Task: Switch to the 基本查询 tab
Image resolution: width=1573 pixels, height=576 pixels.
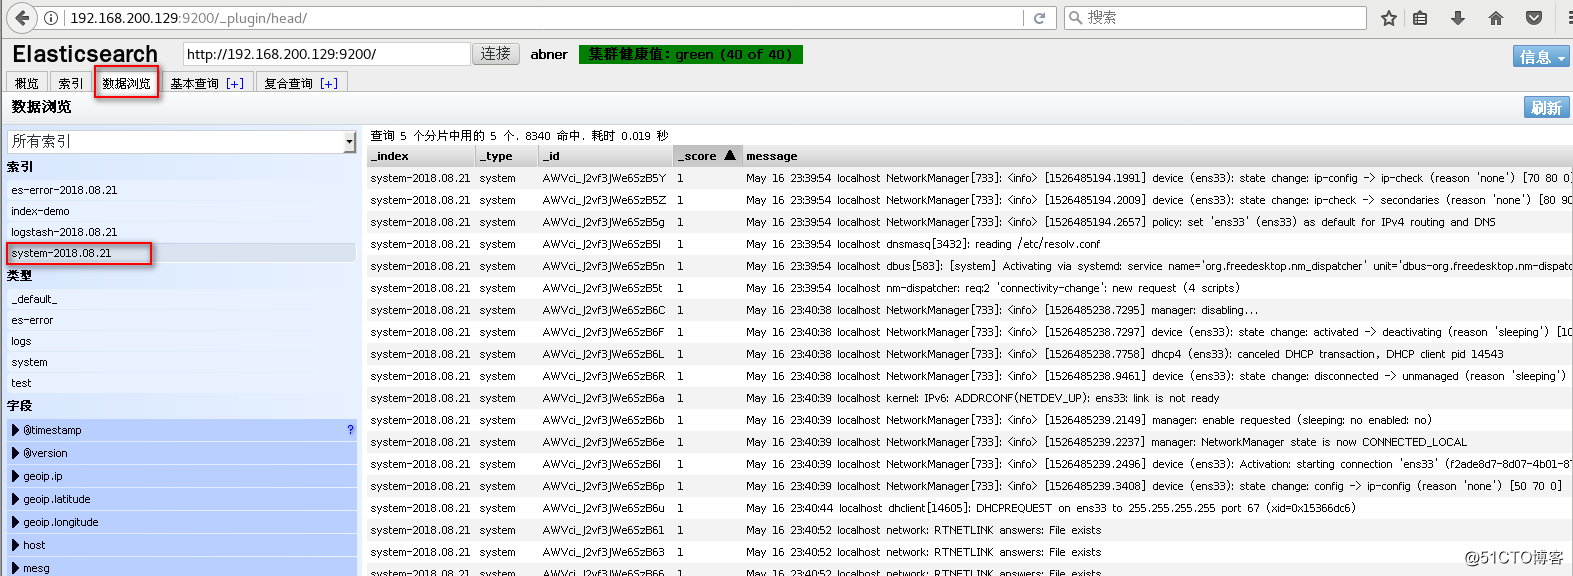Action: pyautogui.click(x=194, y=83)
